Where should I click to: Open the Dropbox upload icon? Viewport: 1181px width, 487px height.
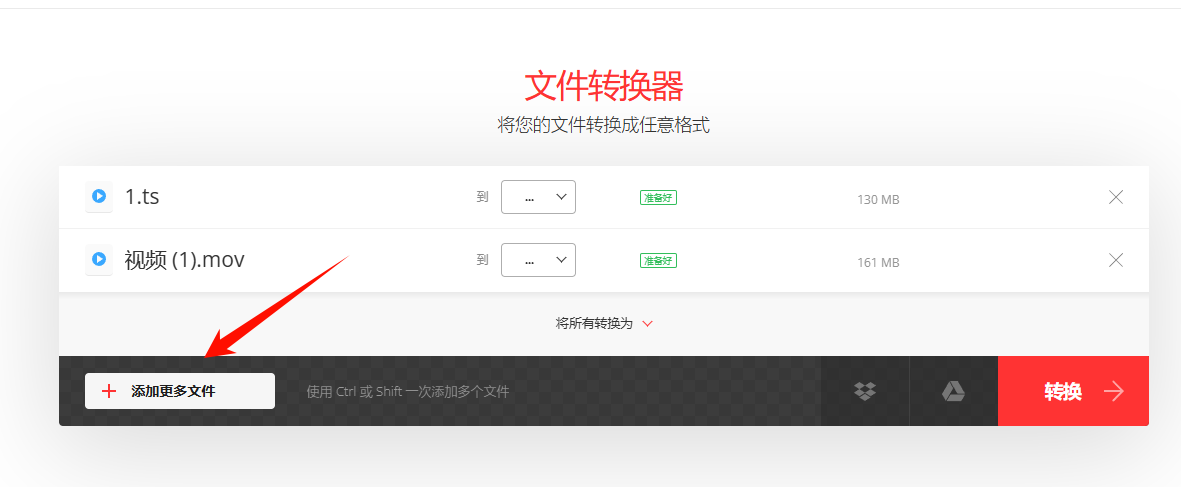coord(865,391)
